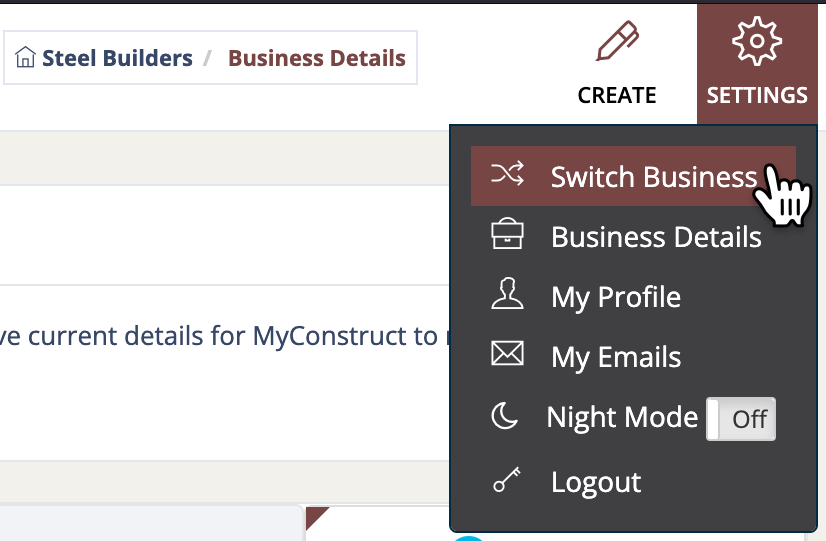Click the Business Details breadcrumb text
Image resolution: width=826 pixels, height=541 pixels.
click(x=317, y=58)
